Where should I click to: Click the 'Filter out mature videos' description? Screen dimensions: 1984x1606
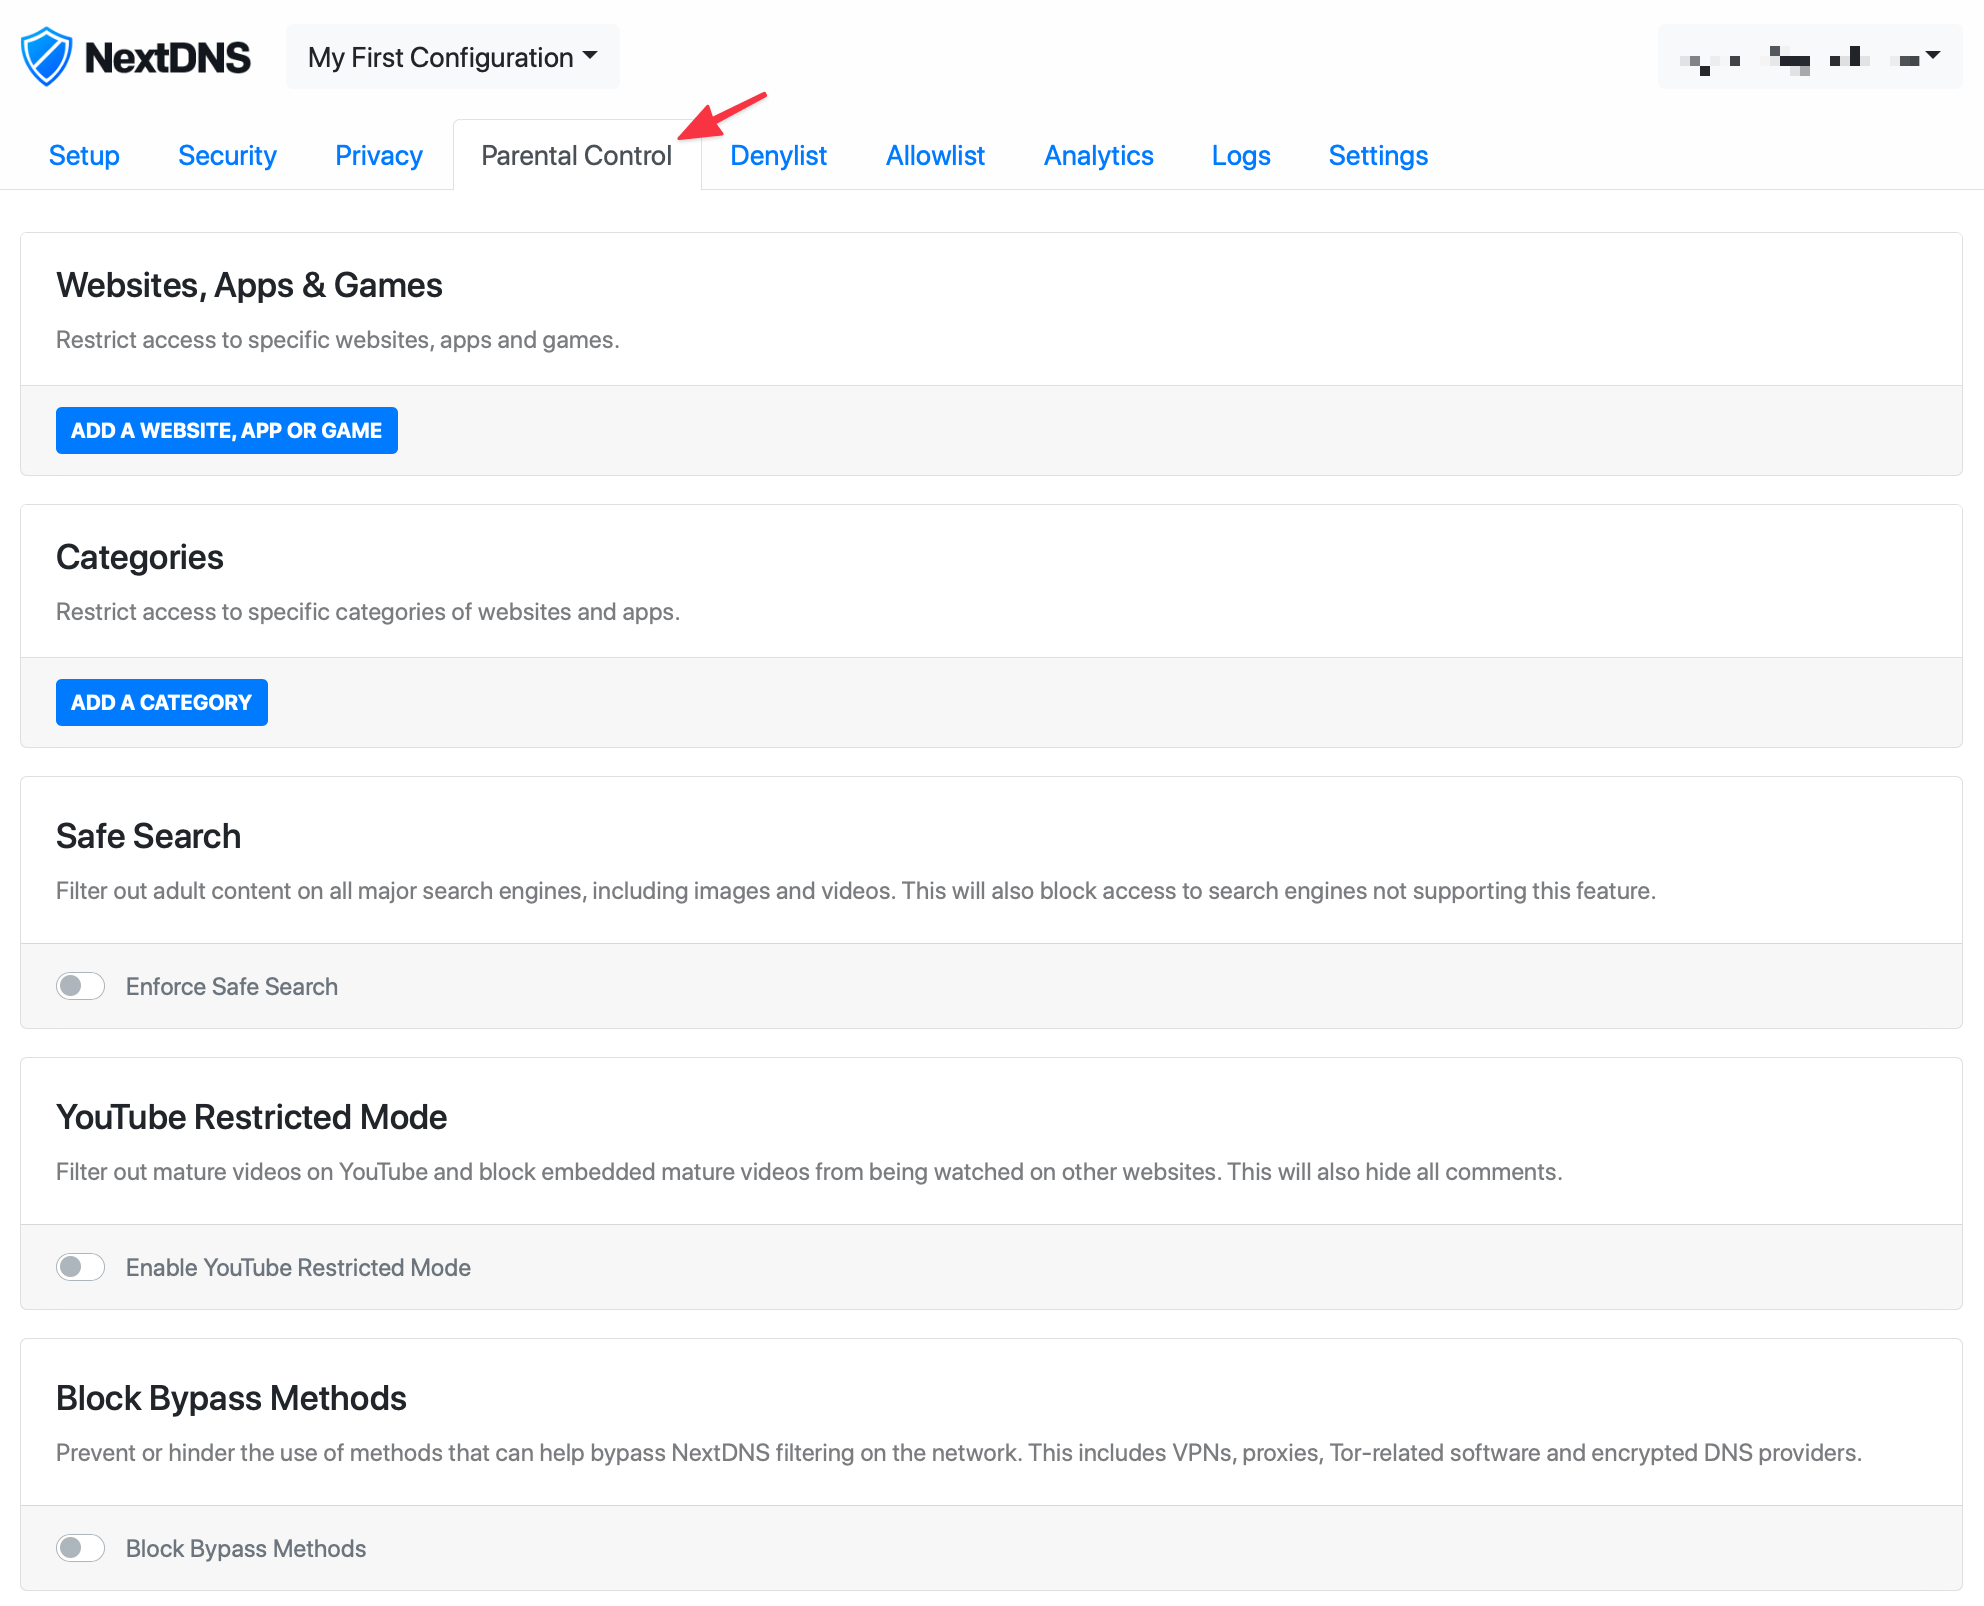click(x=809, y=1172)
